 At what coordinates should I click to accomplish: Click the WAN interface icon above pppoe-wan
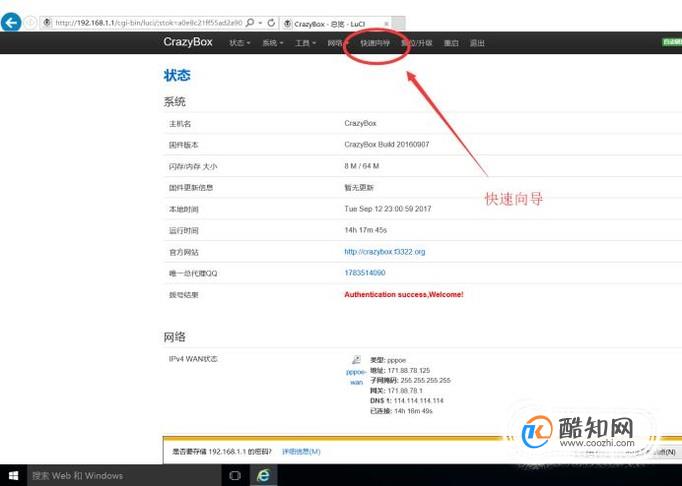356,360
